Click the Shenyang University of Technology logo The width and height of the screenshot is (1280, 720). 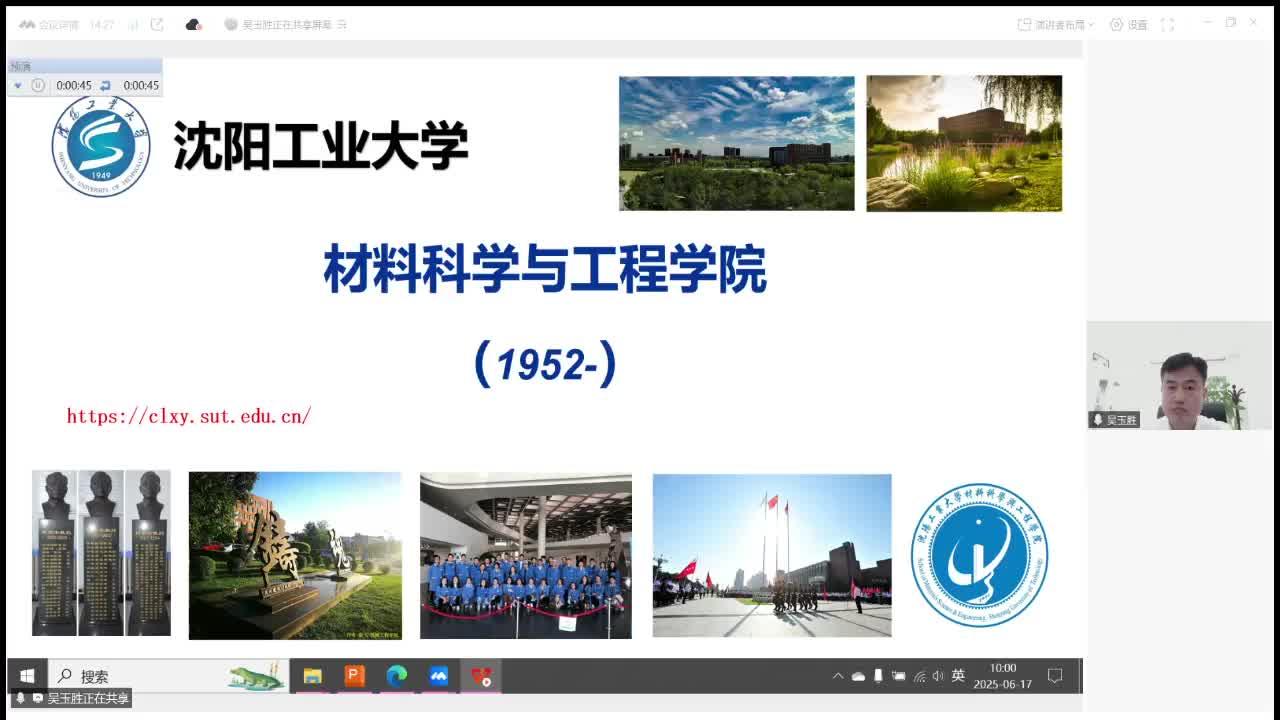coord(100,147)
